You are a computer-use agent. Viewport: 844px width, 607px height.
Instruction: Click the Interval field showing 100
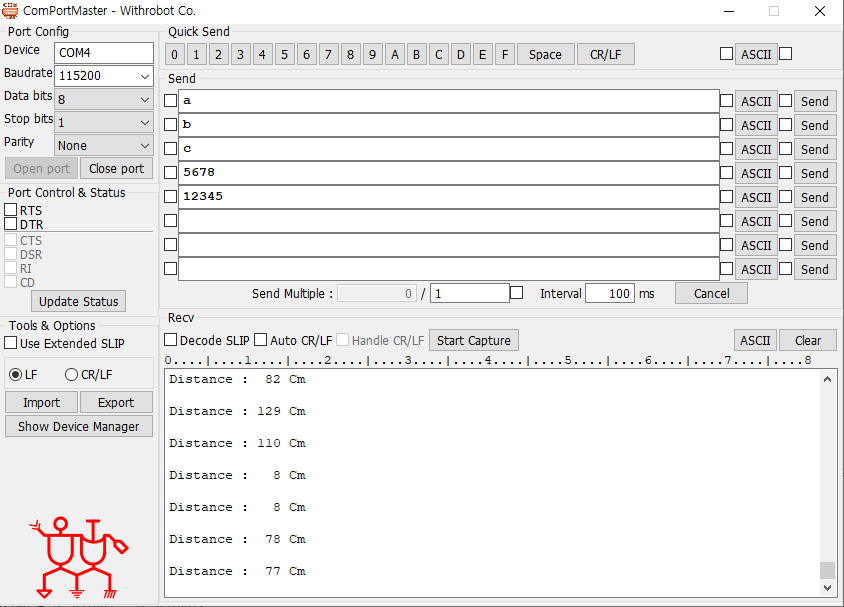pos(610,293)
